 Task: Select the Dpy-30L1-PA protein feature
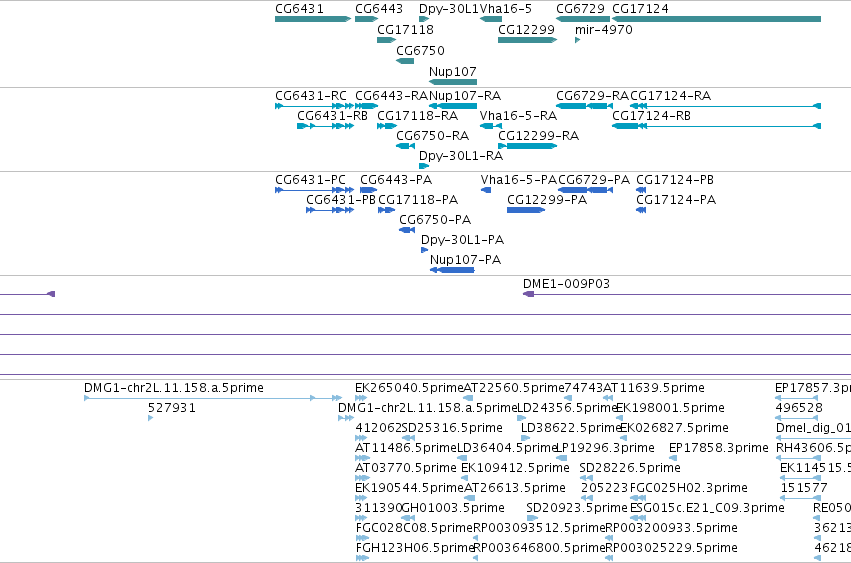pyautogui.click(x=424, y=250)
